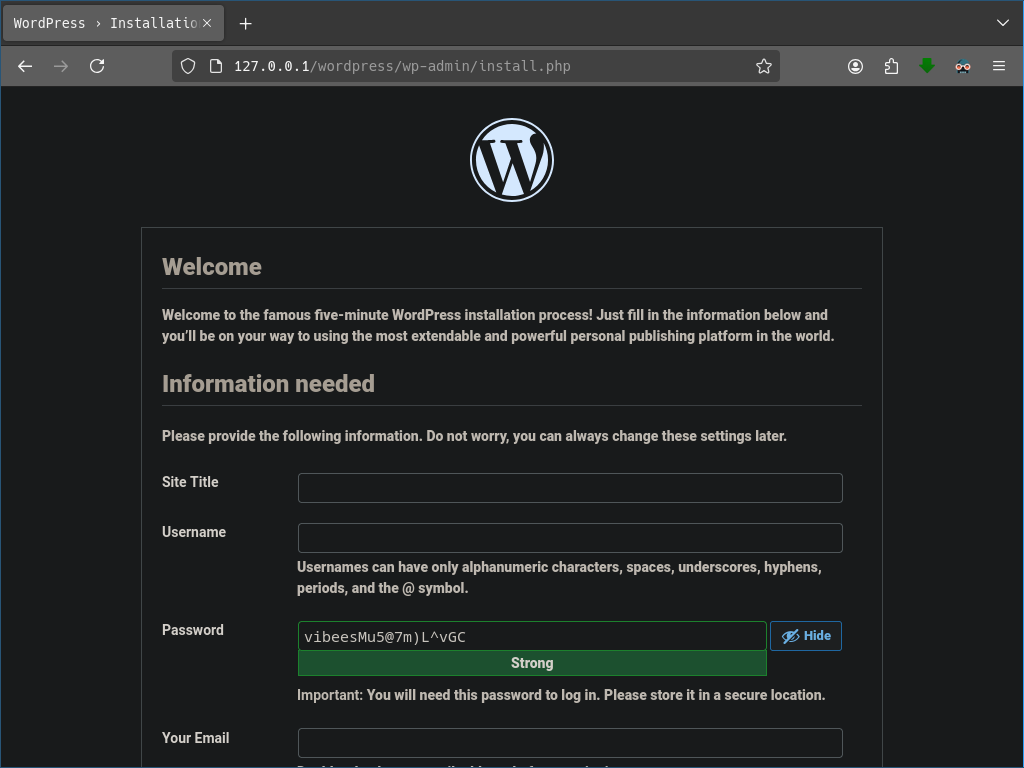This screenshot has height=768, width=1024.
Task: Close the WordPress Installation tab
Action: click(x=207, y=23)
